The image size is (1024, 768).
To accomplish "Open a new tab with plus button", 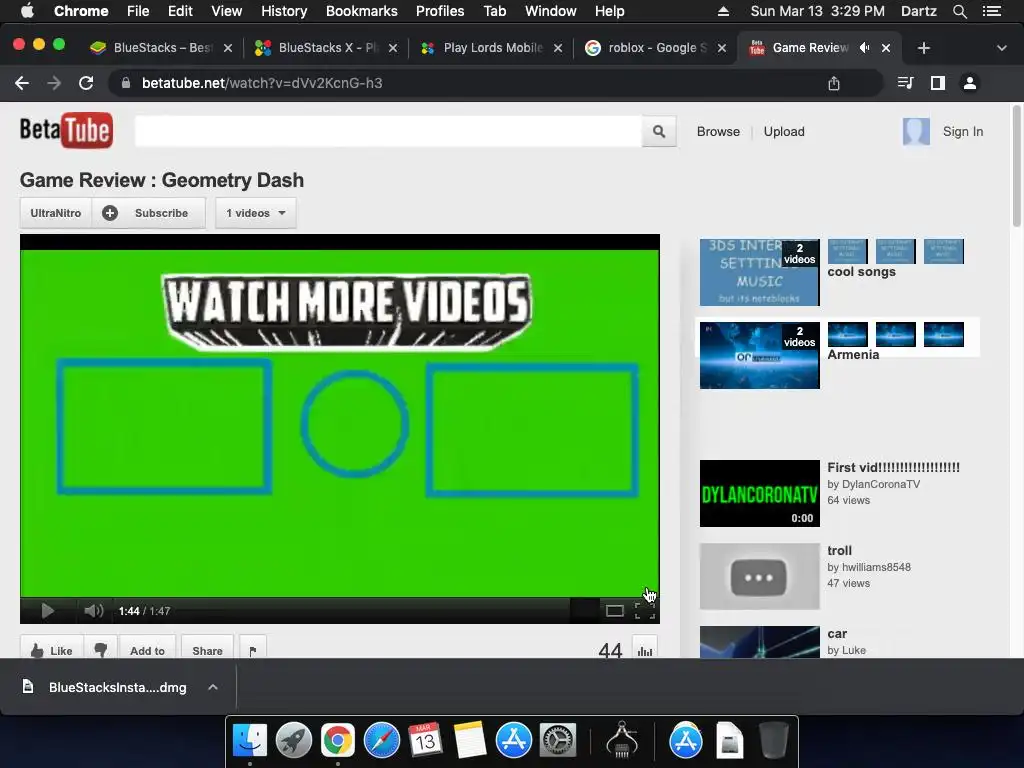I will coord(923,48).
